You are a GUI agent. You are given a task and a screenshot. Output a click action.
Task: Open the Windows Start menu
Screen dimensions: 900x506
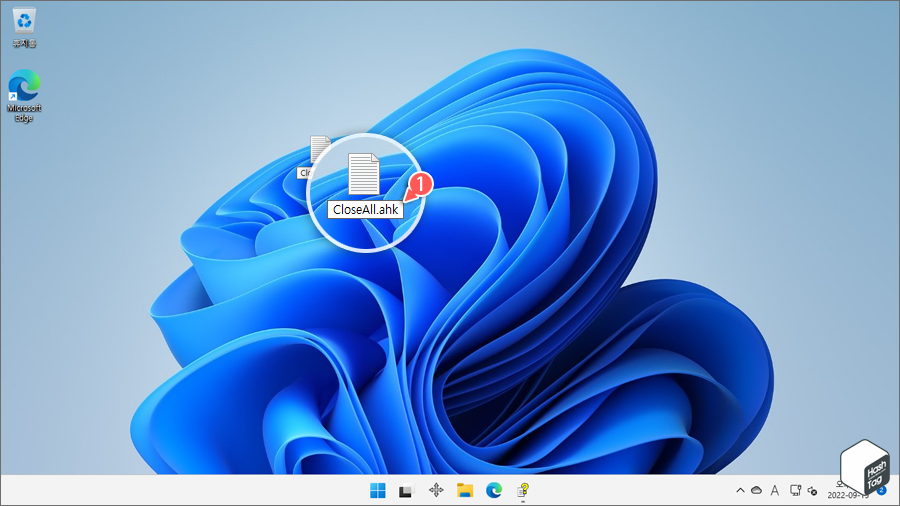click(x=378, y=491)
